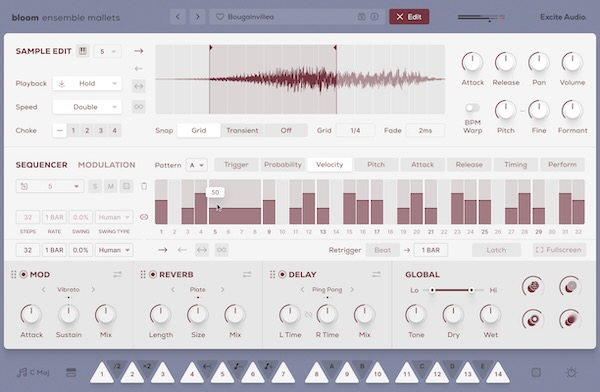Click the keyboard layout icon beside C Maj
Viewport: 600px width, 392px height.
[71, 372]
